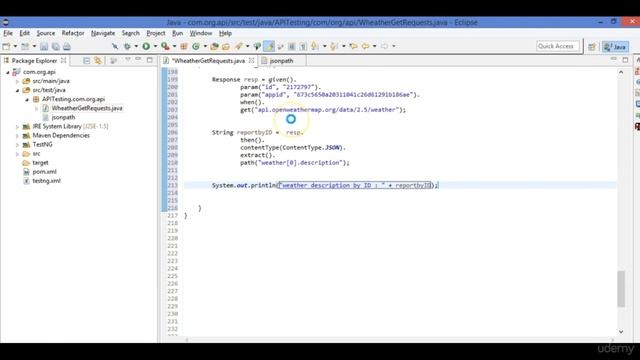
Task: Click the editor vertical scrollbar thumb
Action: click(x=621, y=289)
